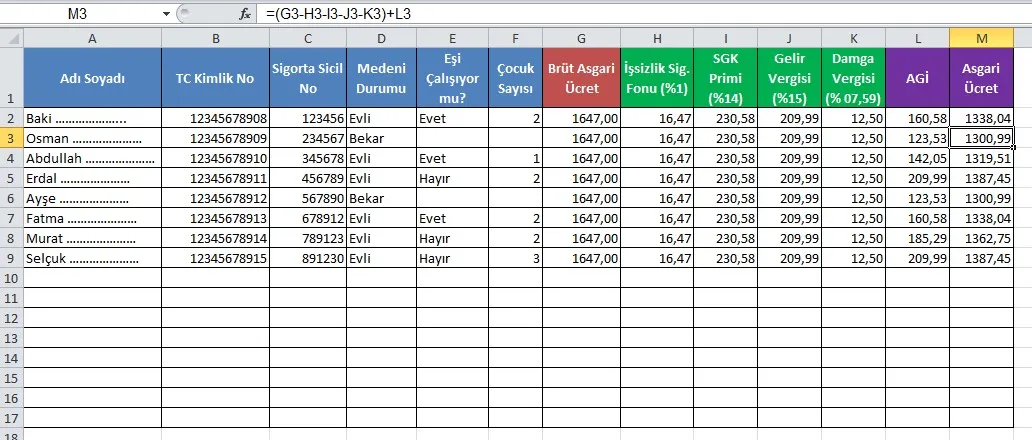Select the green SGK Primi header cell
Image resolution: width=1032 pixels, height=440 pixels.
[725, 78]
